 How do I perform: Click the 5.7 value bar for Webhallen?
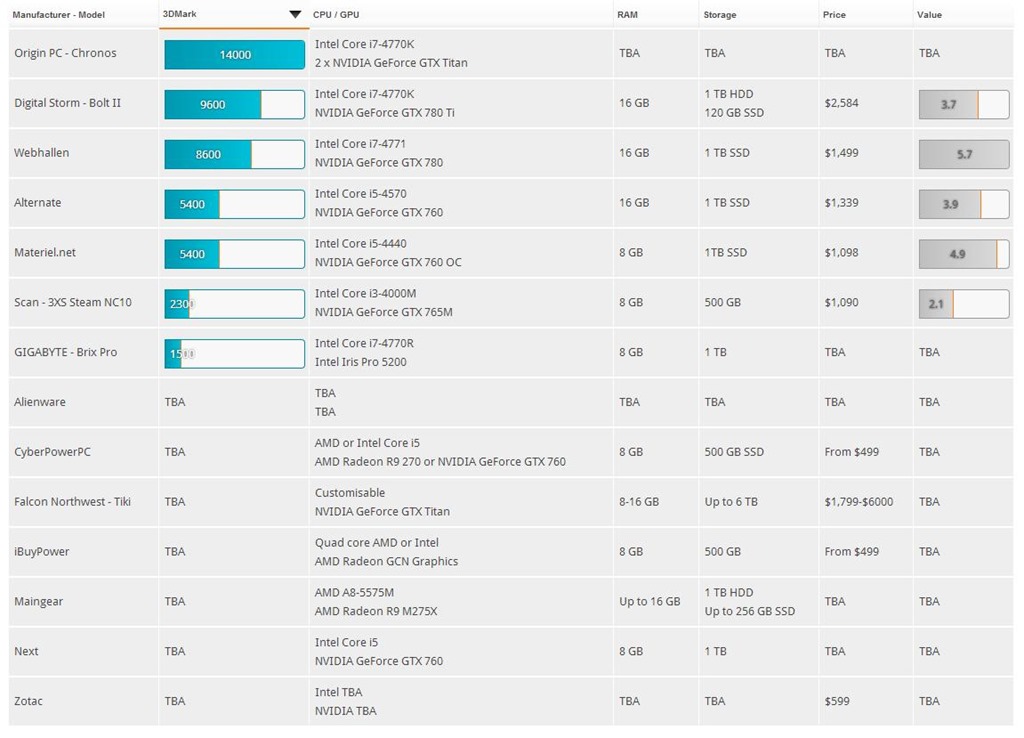tap(964, 154)
